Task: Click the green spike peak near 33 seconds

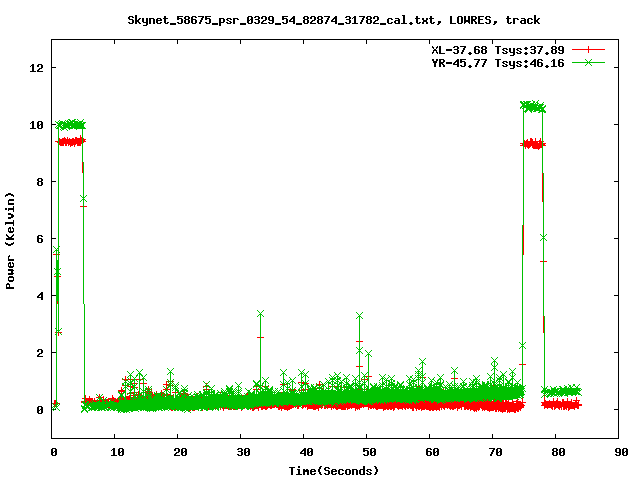Action: 260,313
